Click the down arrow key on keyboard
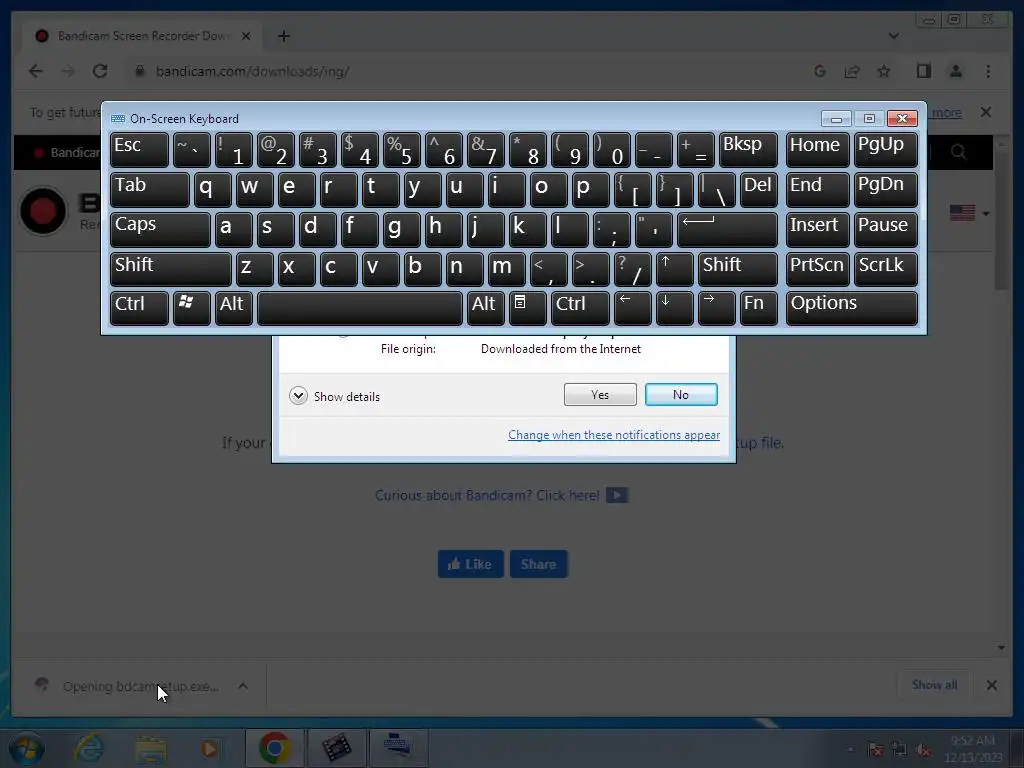 pyautogui.click(x=674, y=308)
